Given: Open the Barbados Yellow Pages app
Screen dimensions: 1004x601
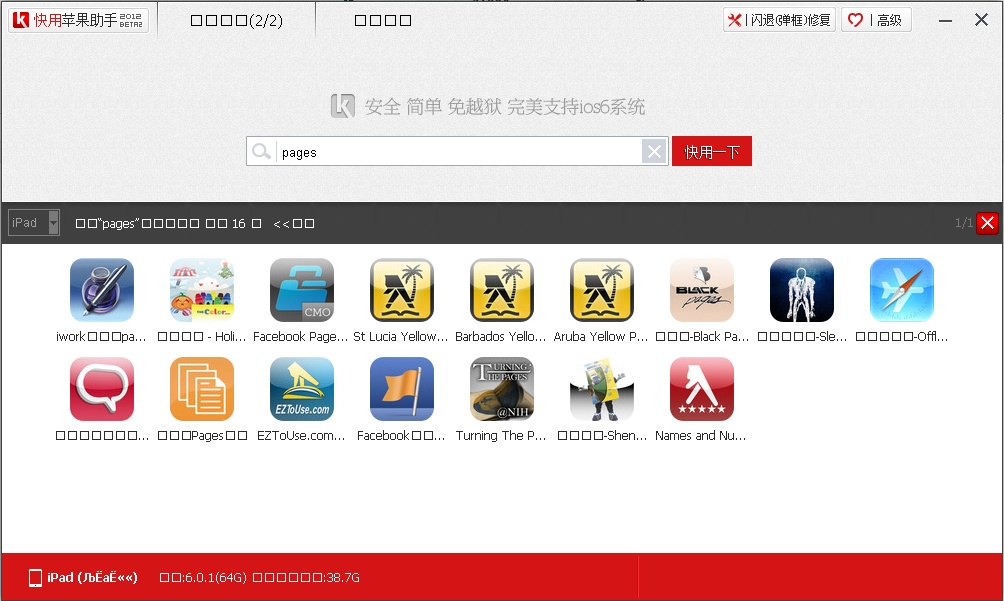Looking at the screenshot, I should point(501,290).
